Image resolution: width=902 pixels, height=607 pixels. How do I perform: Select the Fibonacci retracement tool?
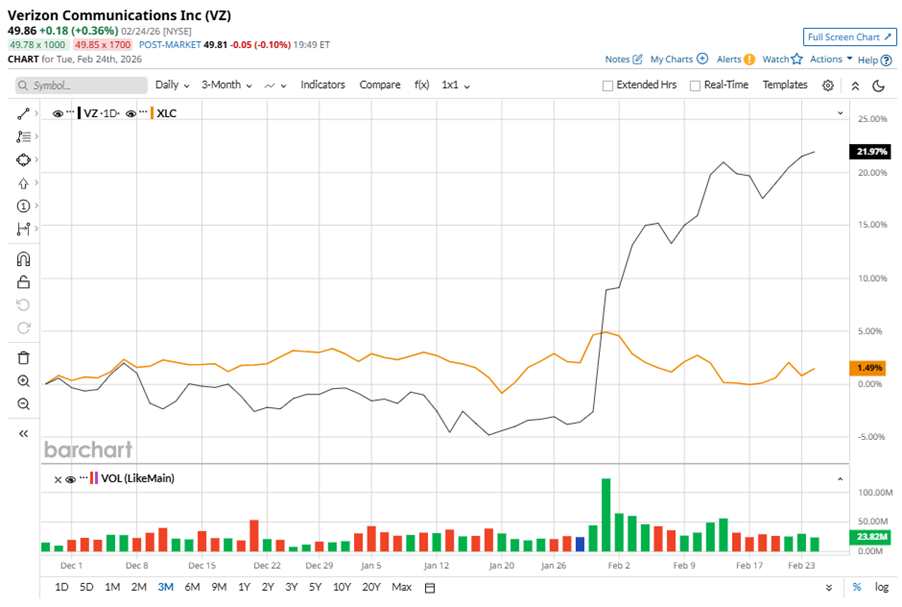(x=23, y=137)
